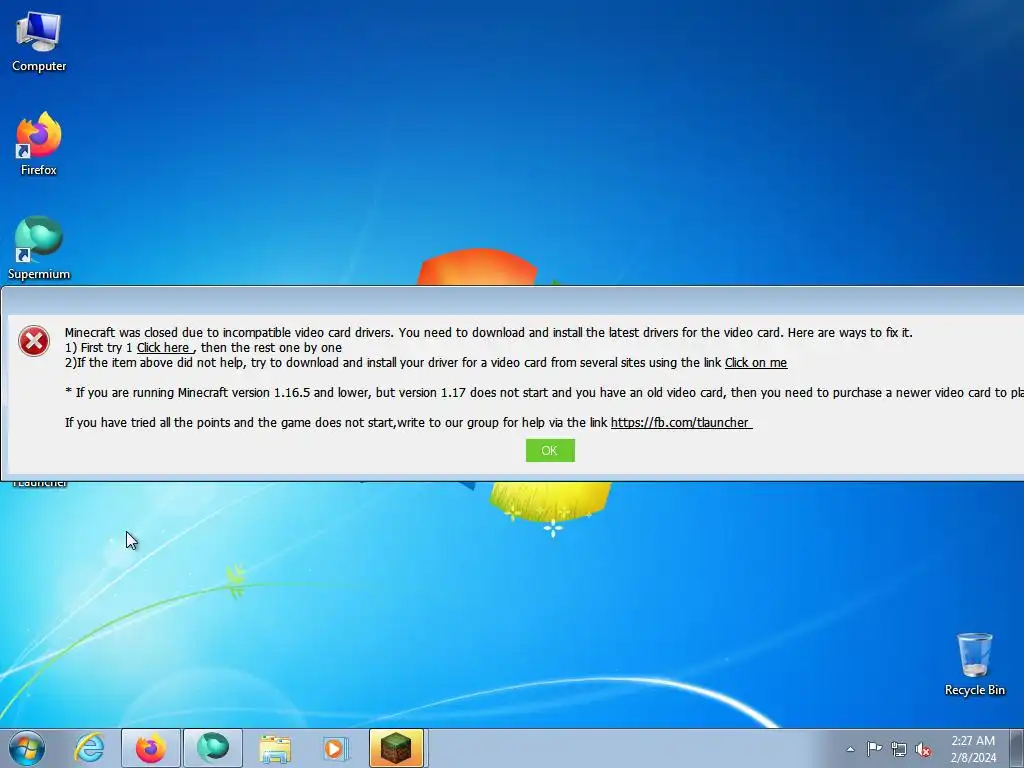The image size is (1024, 768).
Task: Click the error dialog title bar
Action: point(513,301)
